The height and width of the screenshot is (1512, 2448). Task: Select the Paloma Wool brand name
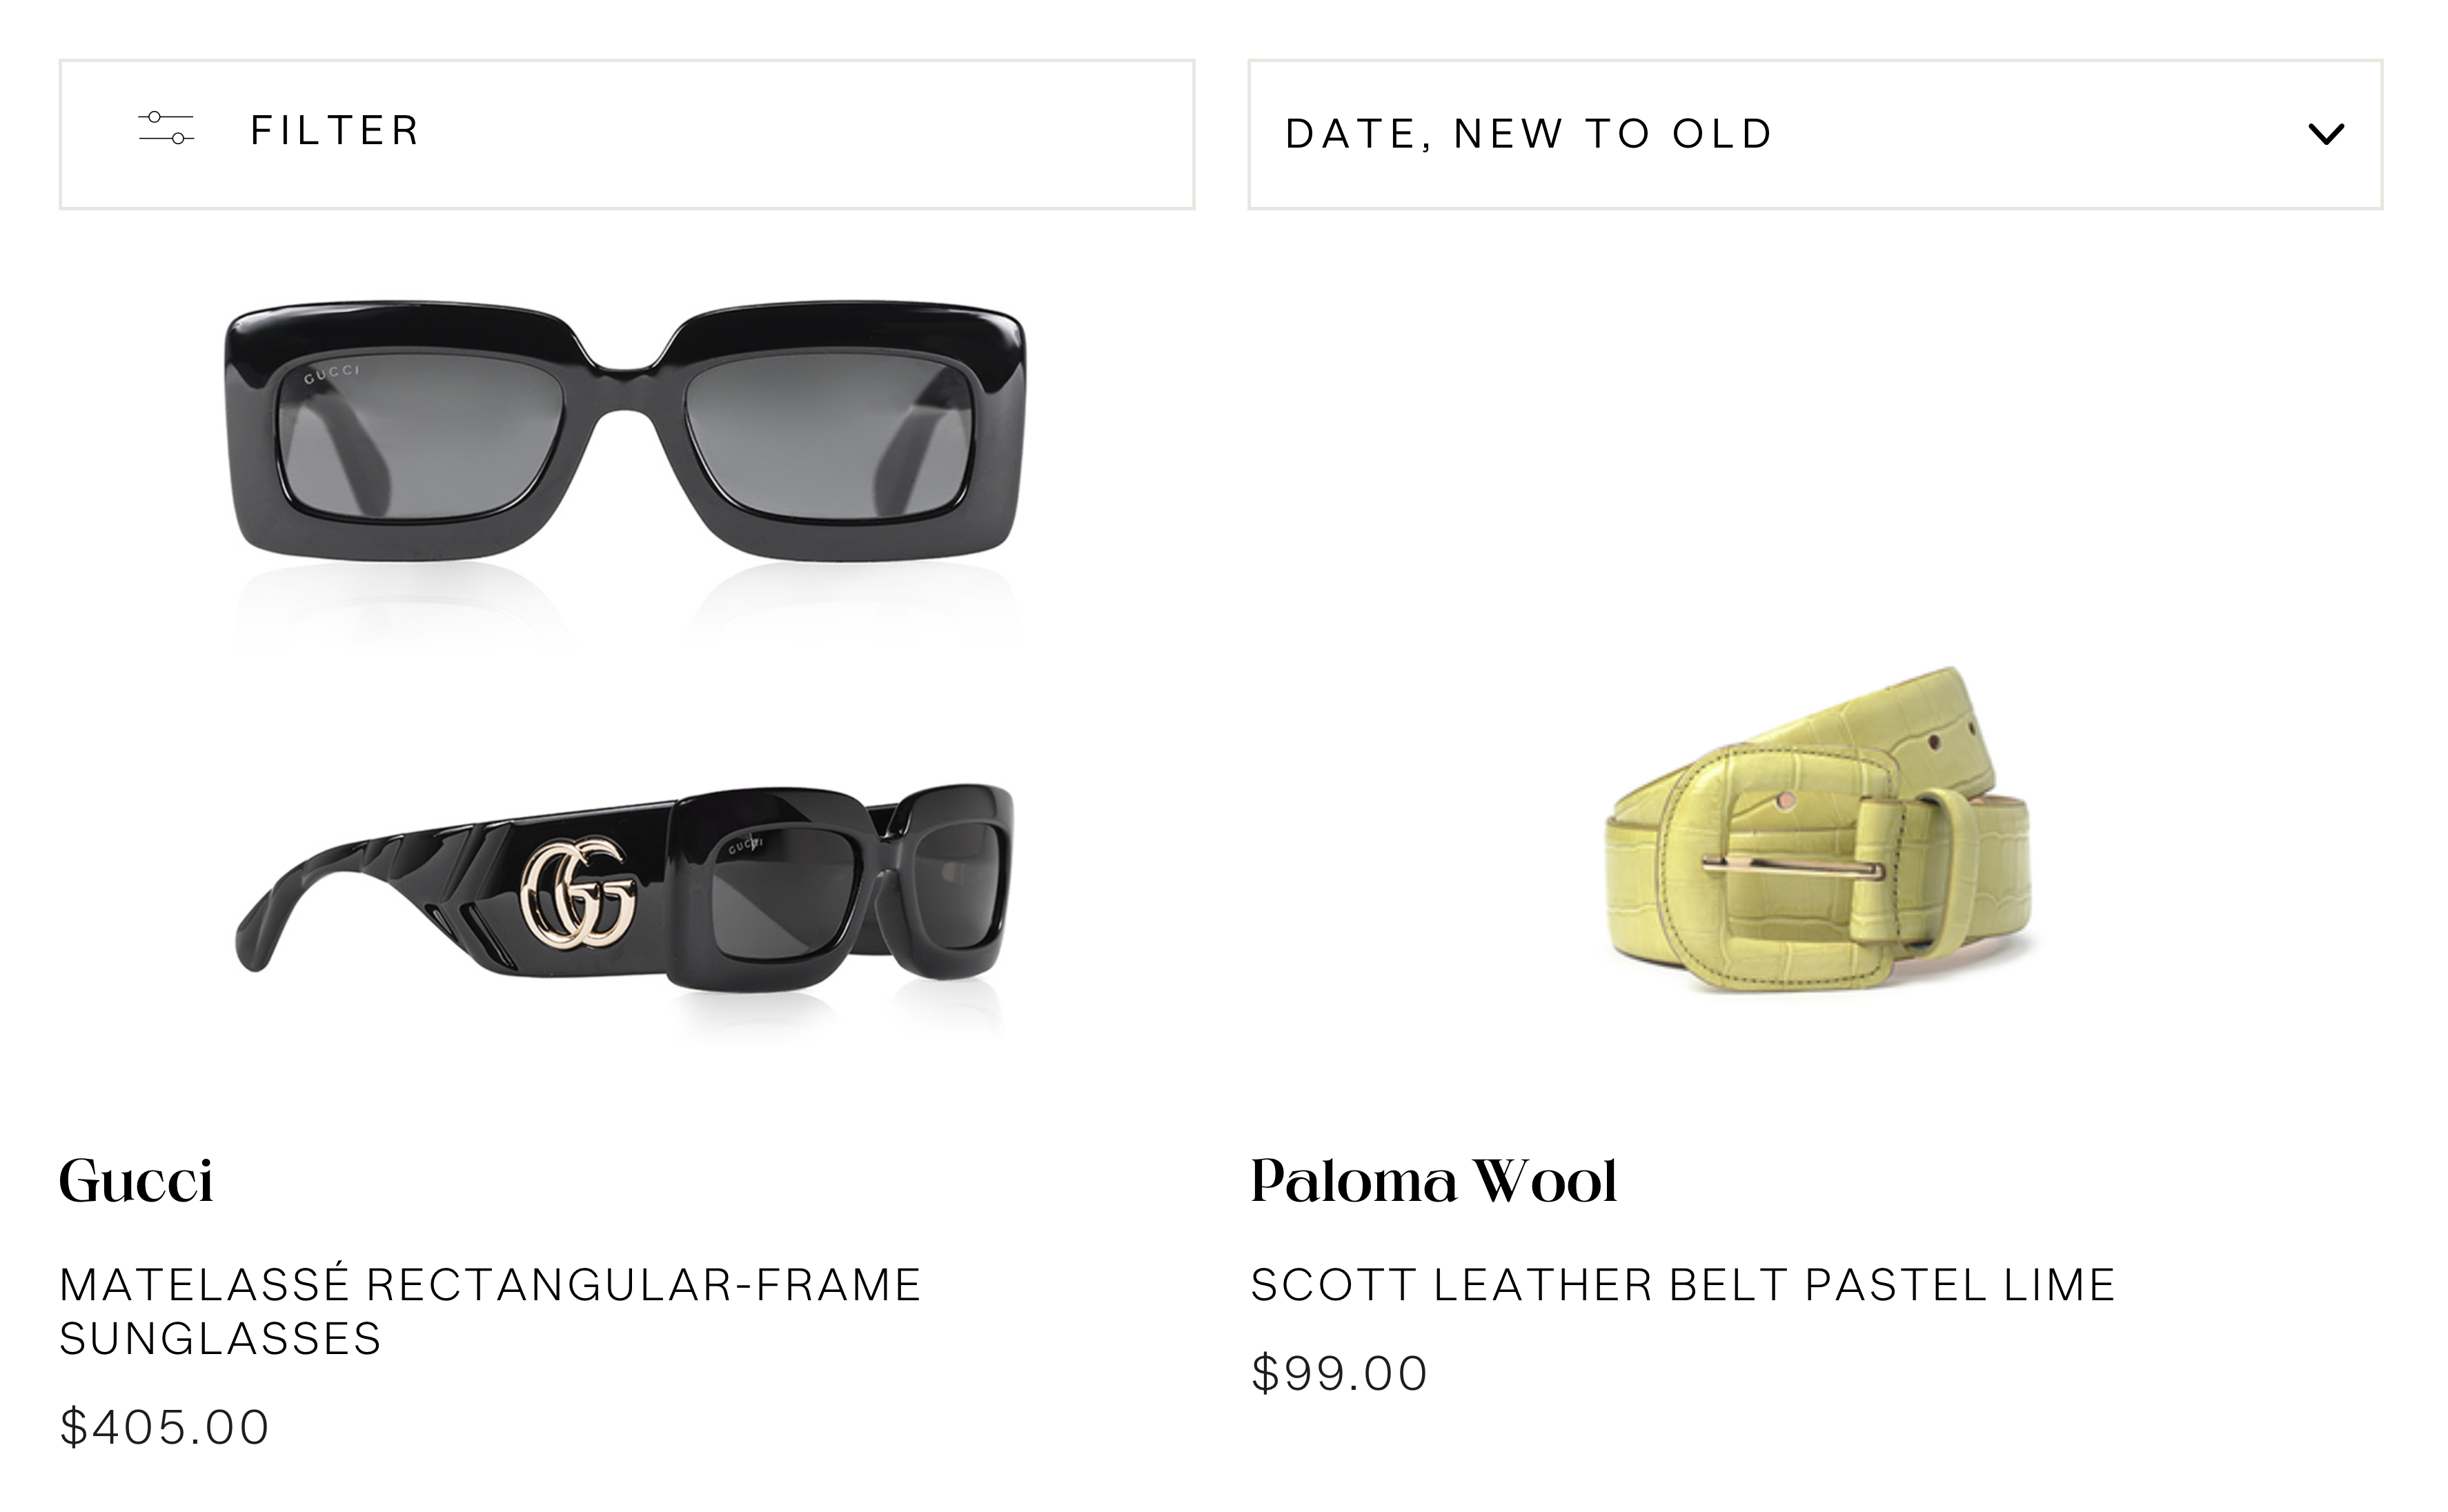coord(1433,1181)
